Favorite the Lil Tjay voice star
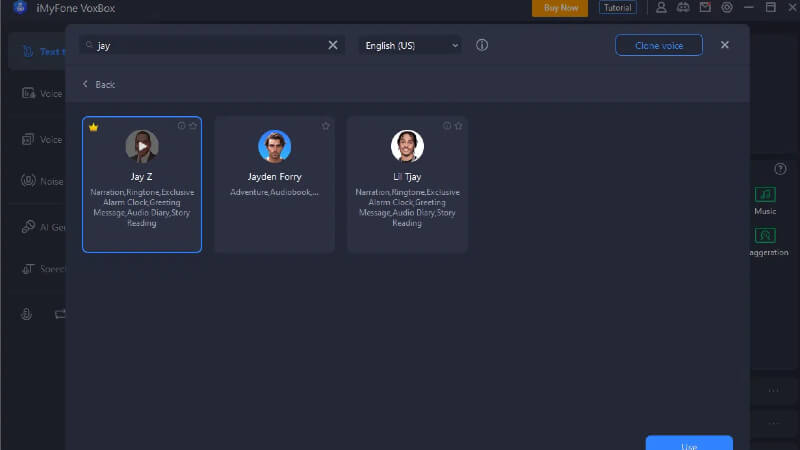The image size is (800, 450). click(458, 126)
